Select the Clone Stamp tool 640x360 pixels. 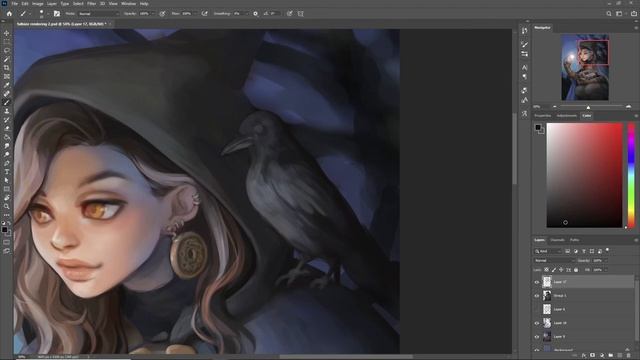(x=7, y=111)
